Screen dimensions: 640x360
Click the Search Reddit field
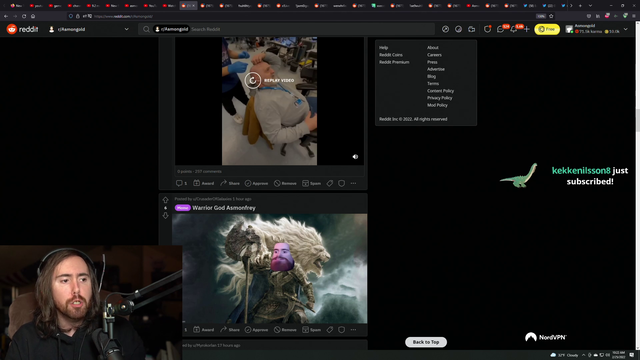click(x=310, y=29)
